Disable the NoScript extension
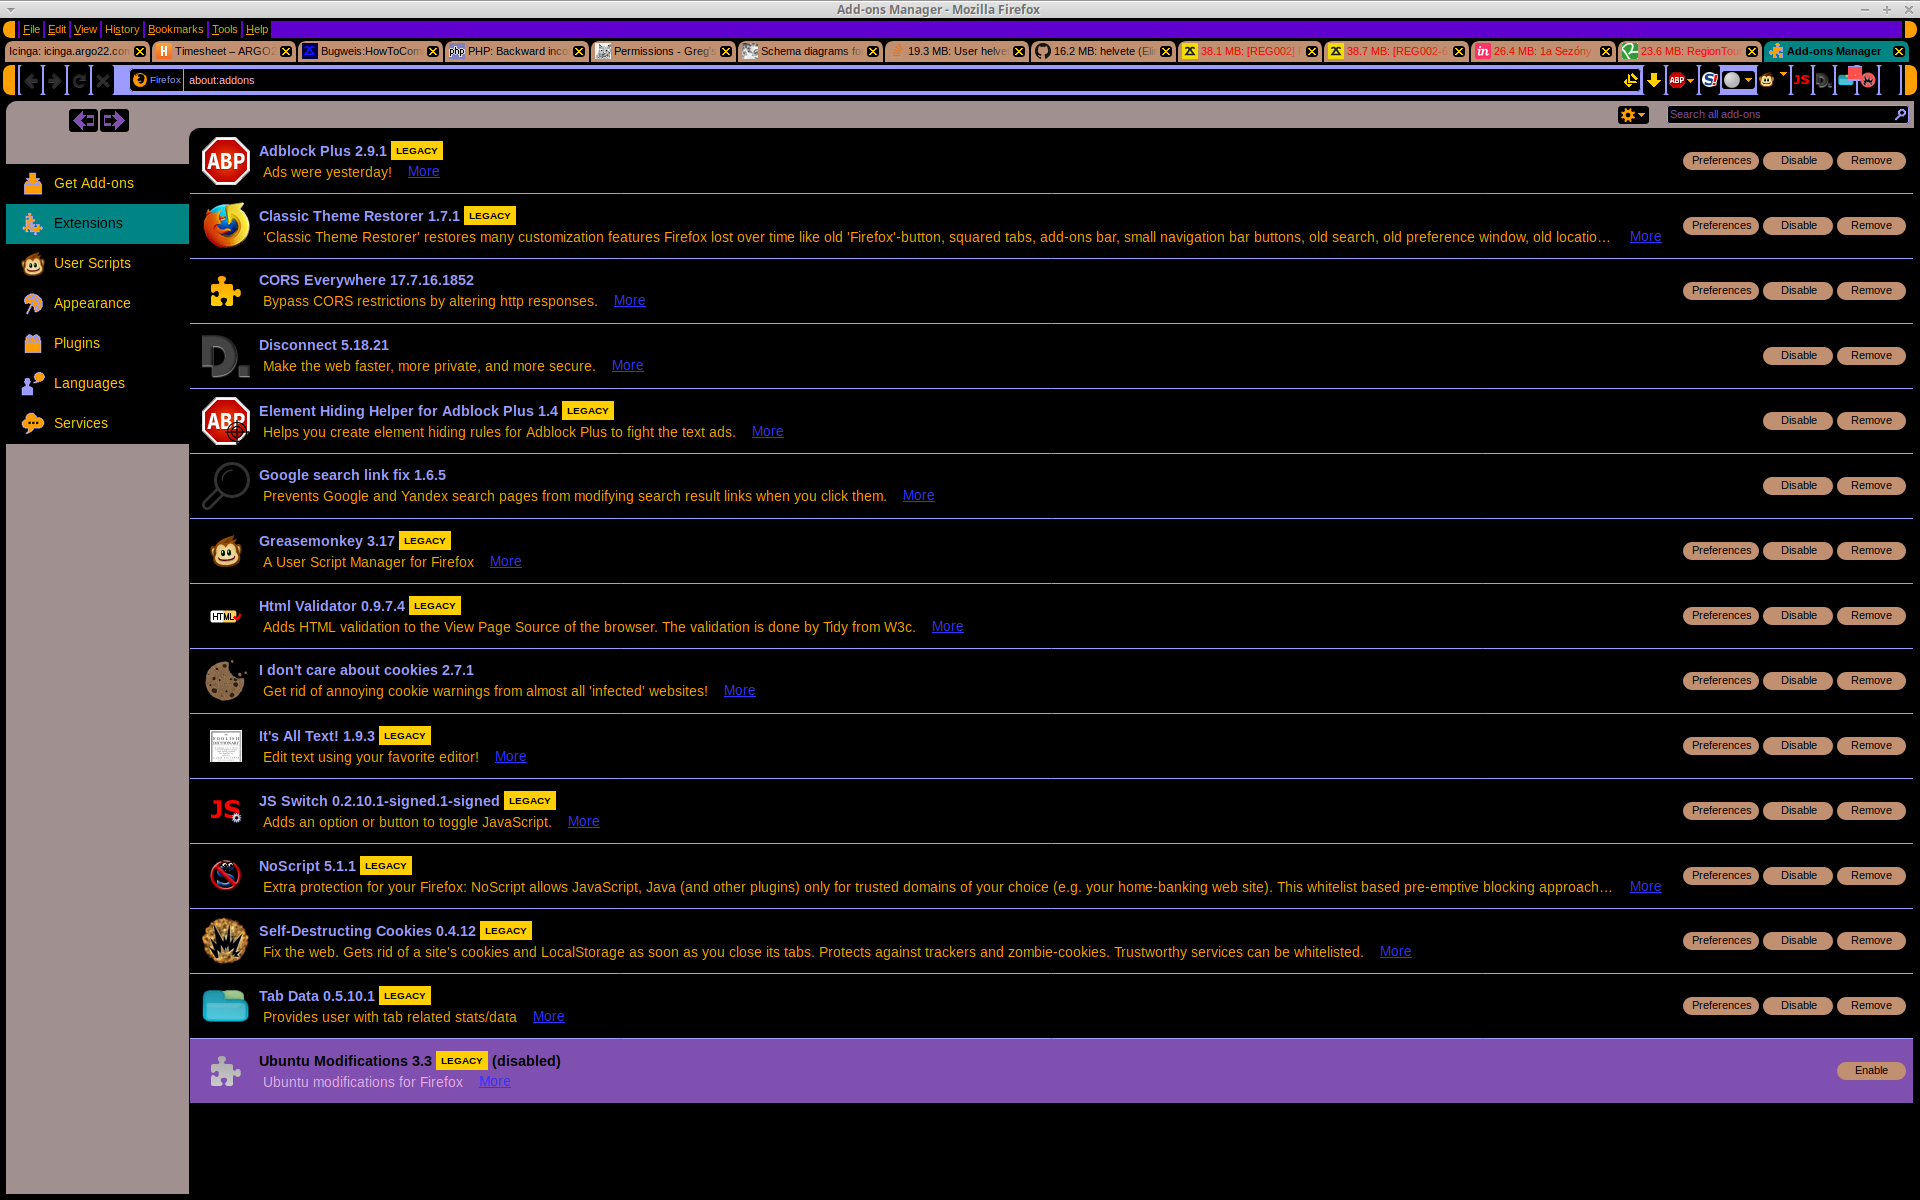This screenshot has width=1920, height=1200. pyautogui.click(x=1797, y=876)
